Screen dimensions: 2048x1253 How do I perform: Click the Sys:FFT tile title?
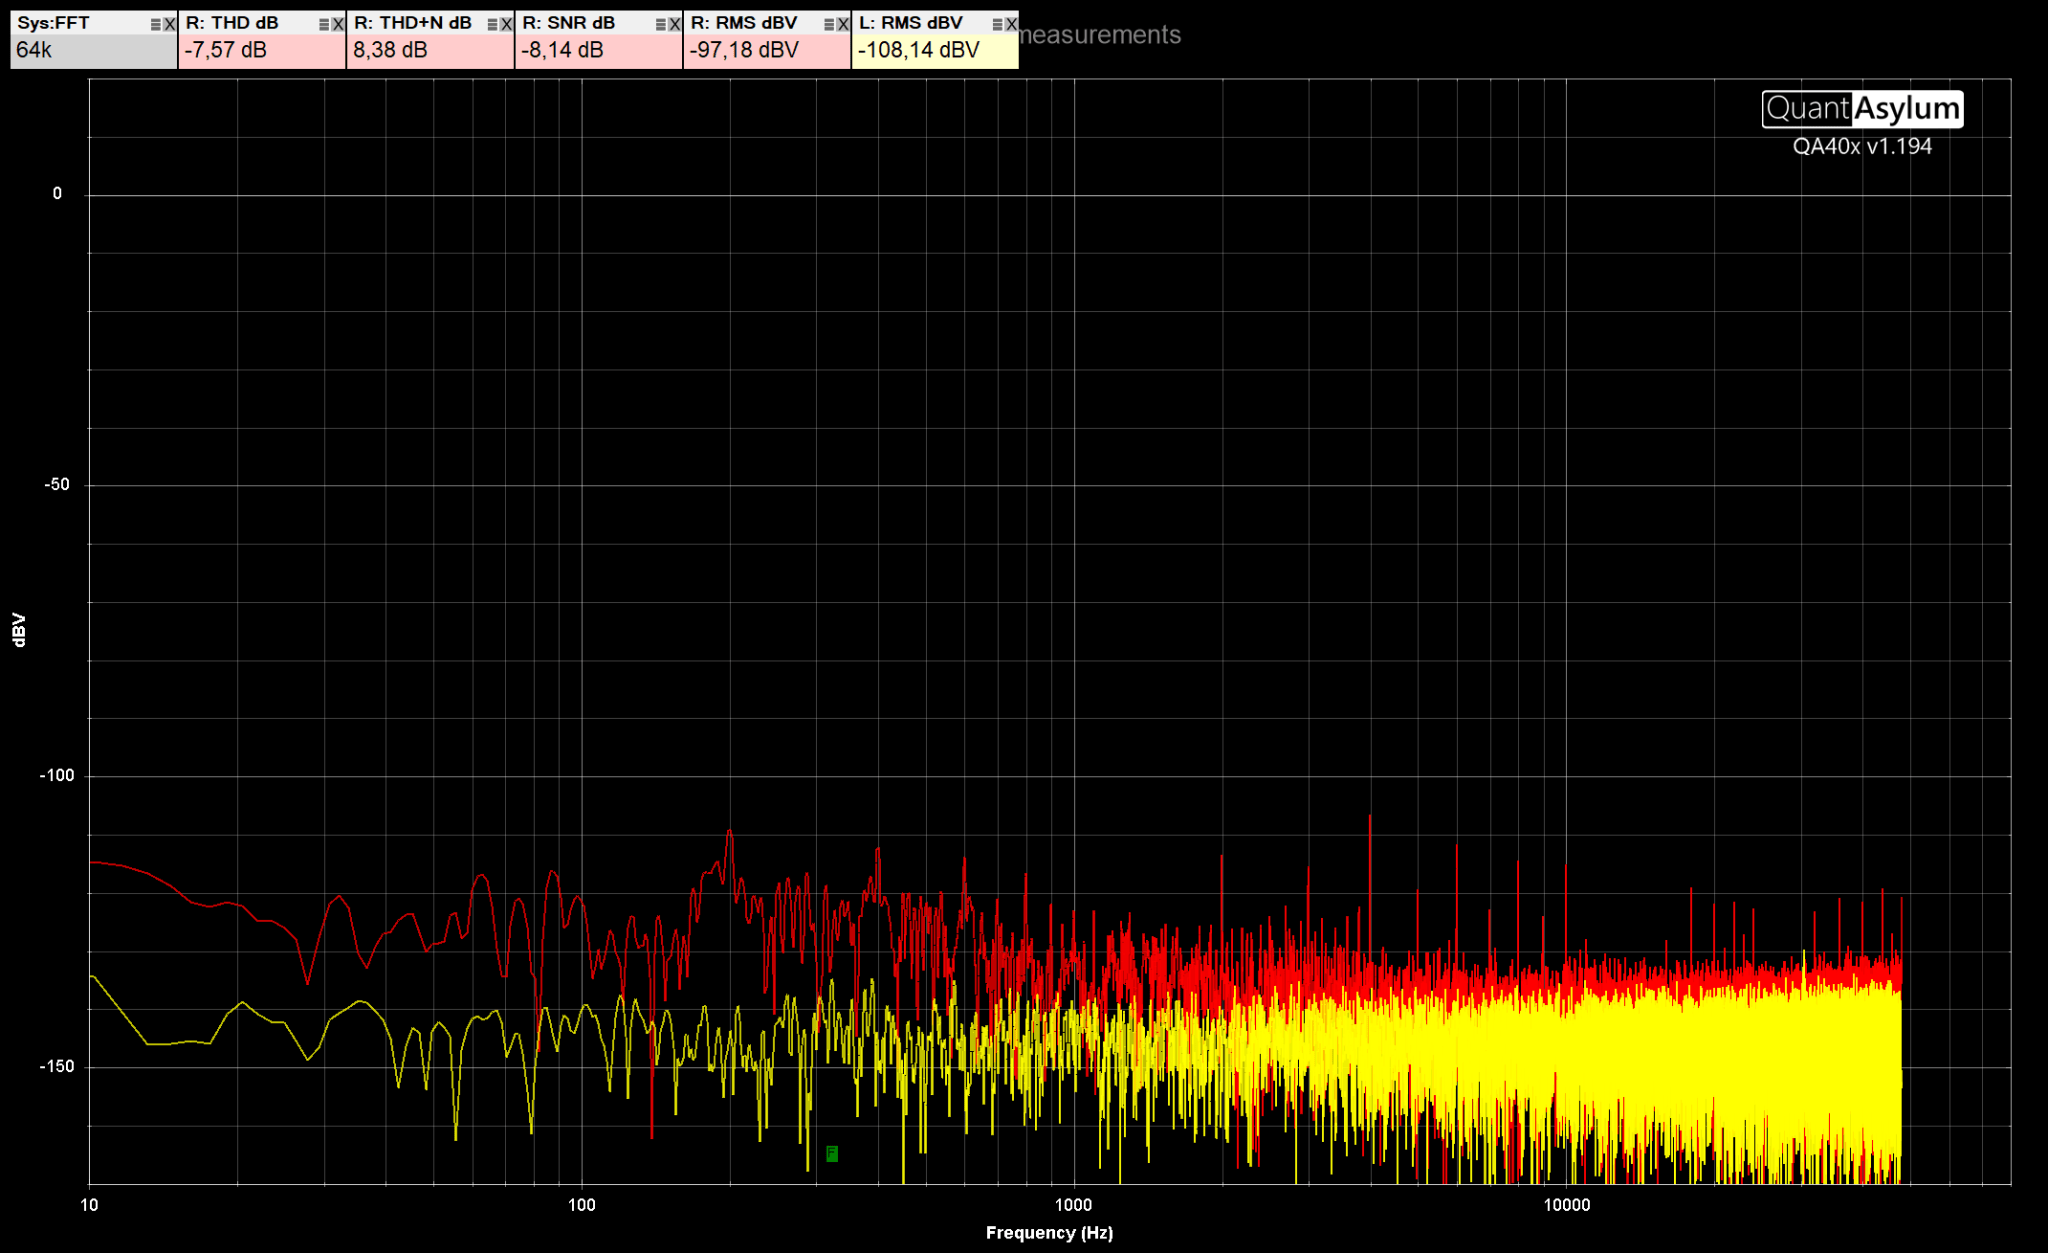click(x=53, y=23)
